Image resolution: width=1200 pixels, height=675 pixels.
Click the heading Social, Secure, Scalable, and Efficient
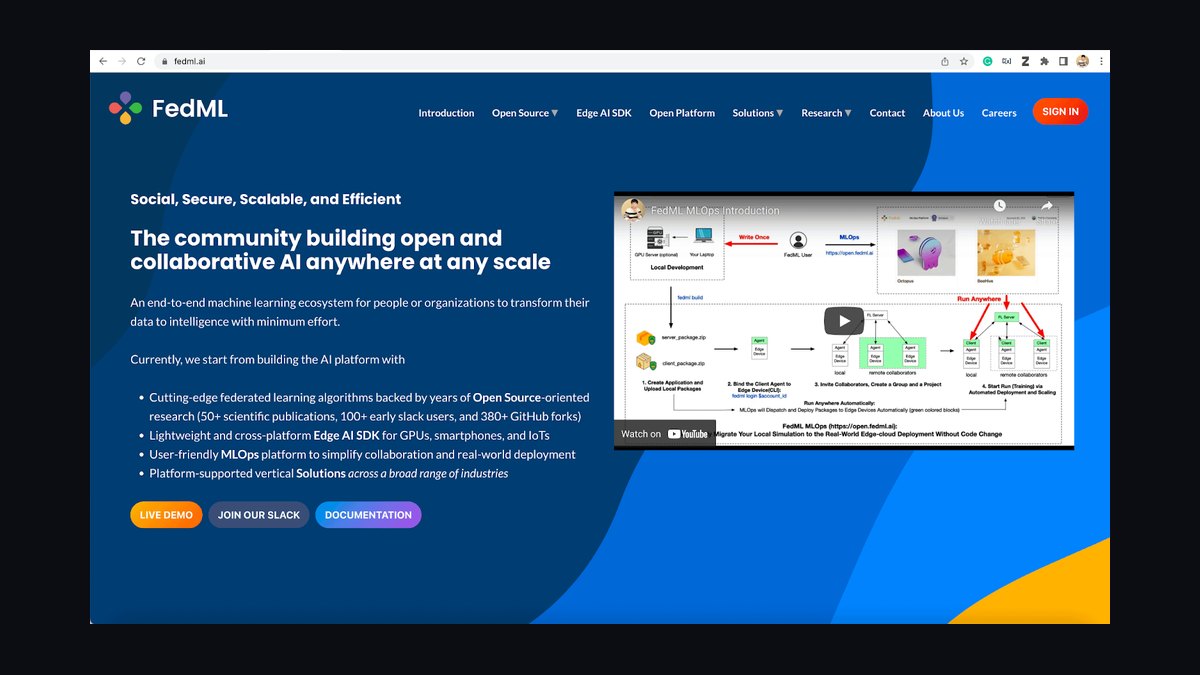[x=266, y=199]
